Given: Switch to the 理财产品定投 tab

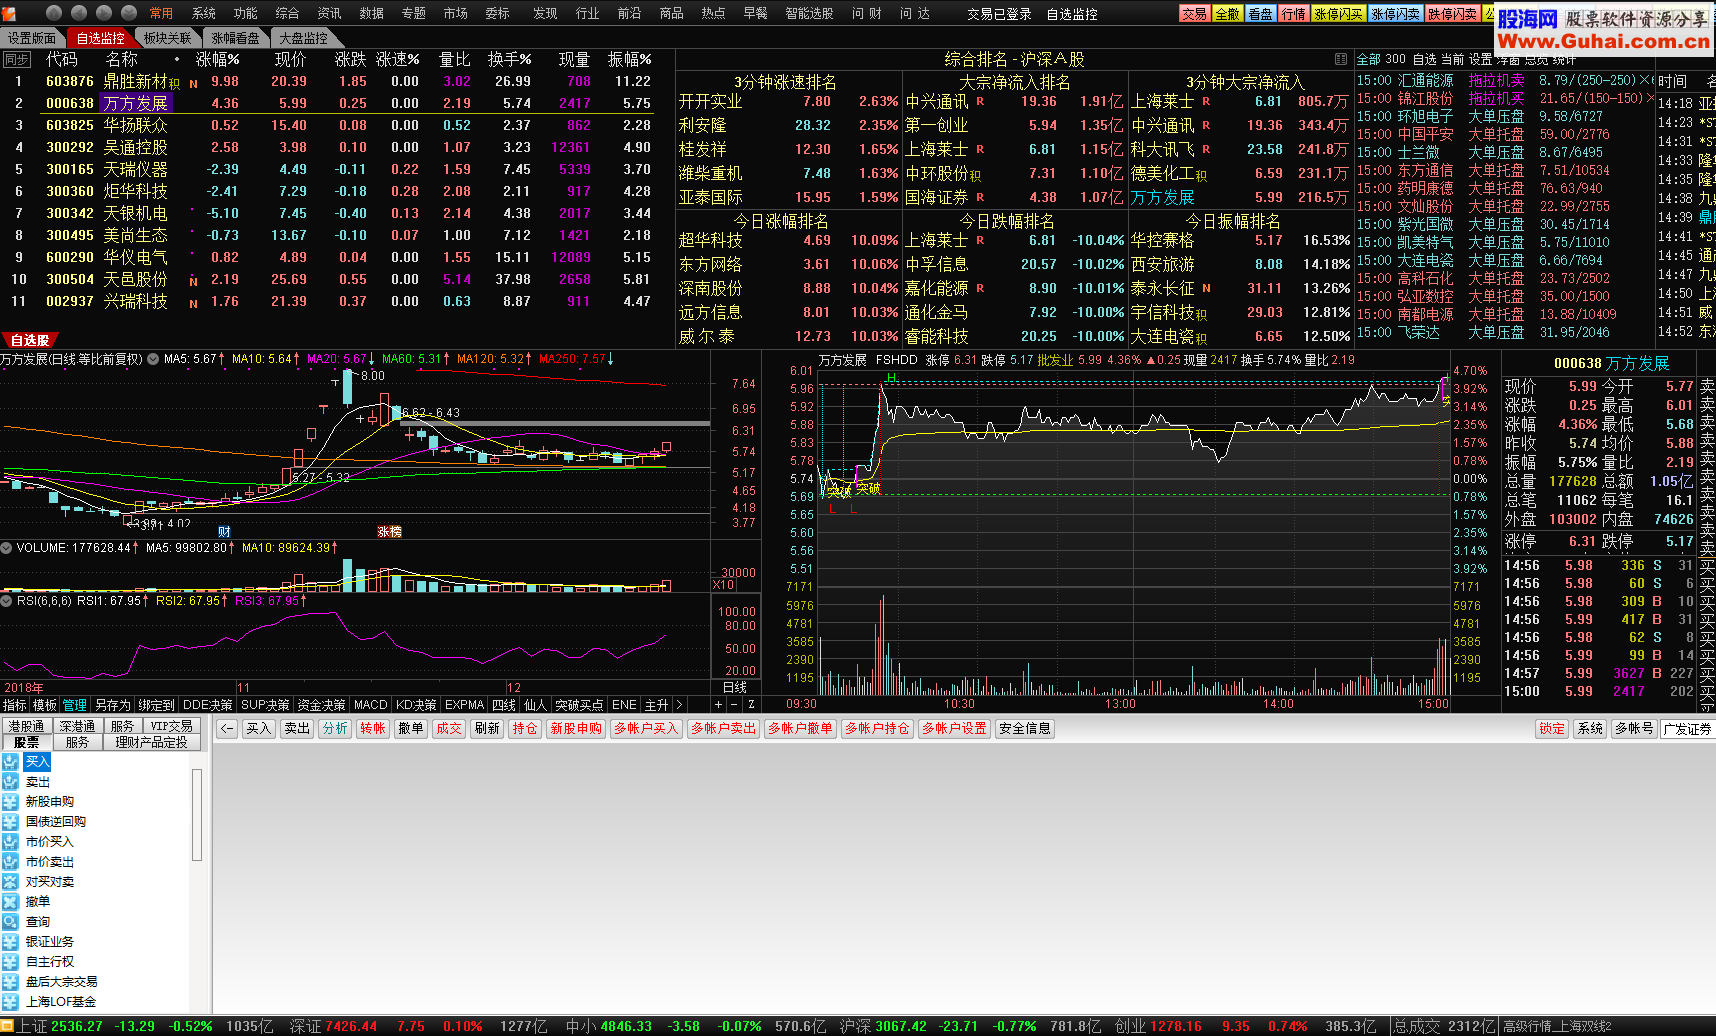Looking at the screenshot, I should 152,742.
